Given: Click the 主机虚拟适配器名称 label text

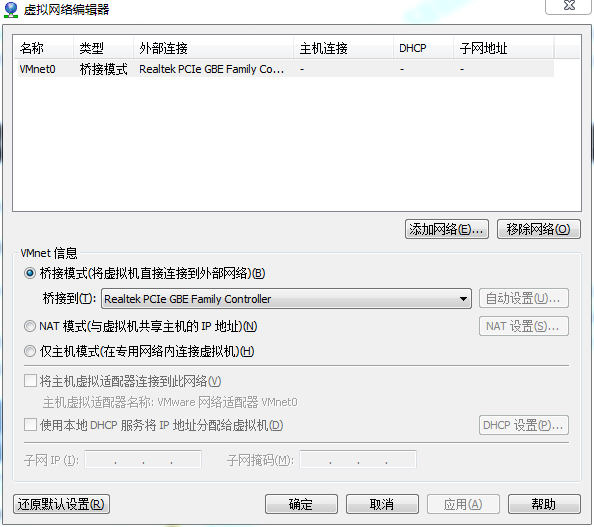Looking at the screenshot, I should [170, 402].
